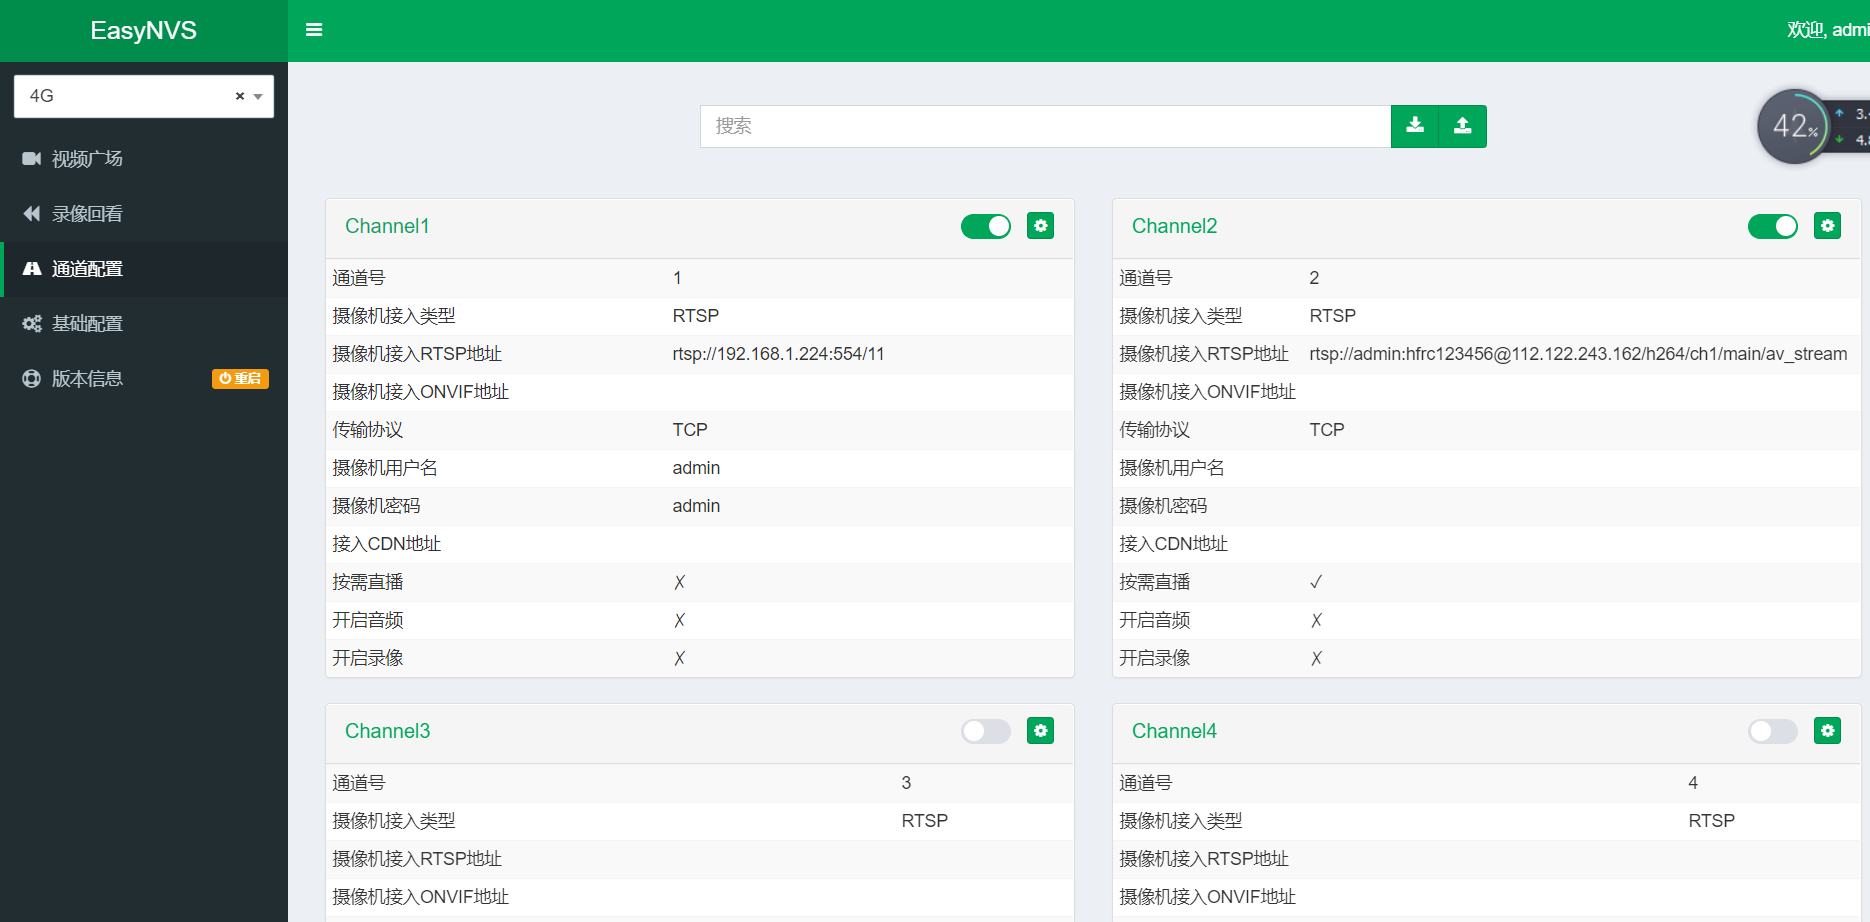Click the video camera icon for 视频广场

32,159
